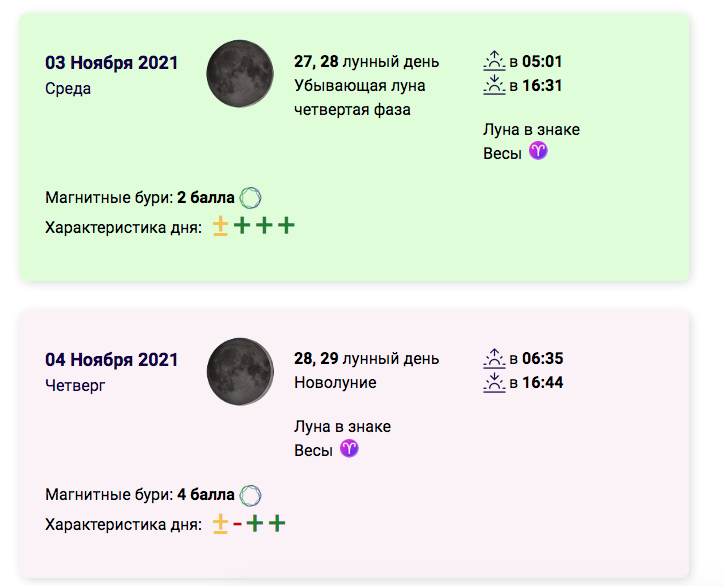Click the moonset icon next to 16:44
Screen dimensions: 724x586
tap(495, 382)
